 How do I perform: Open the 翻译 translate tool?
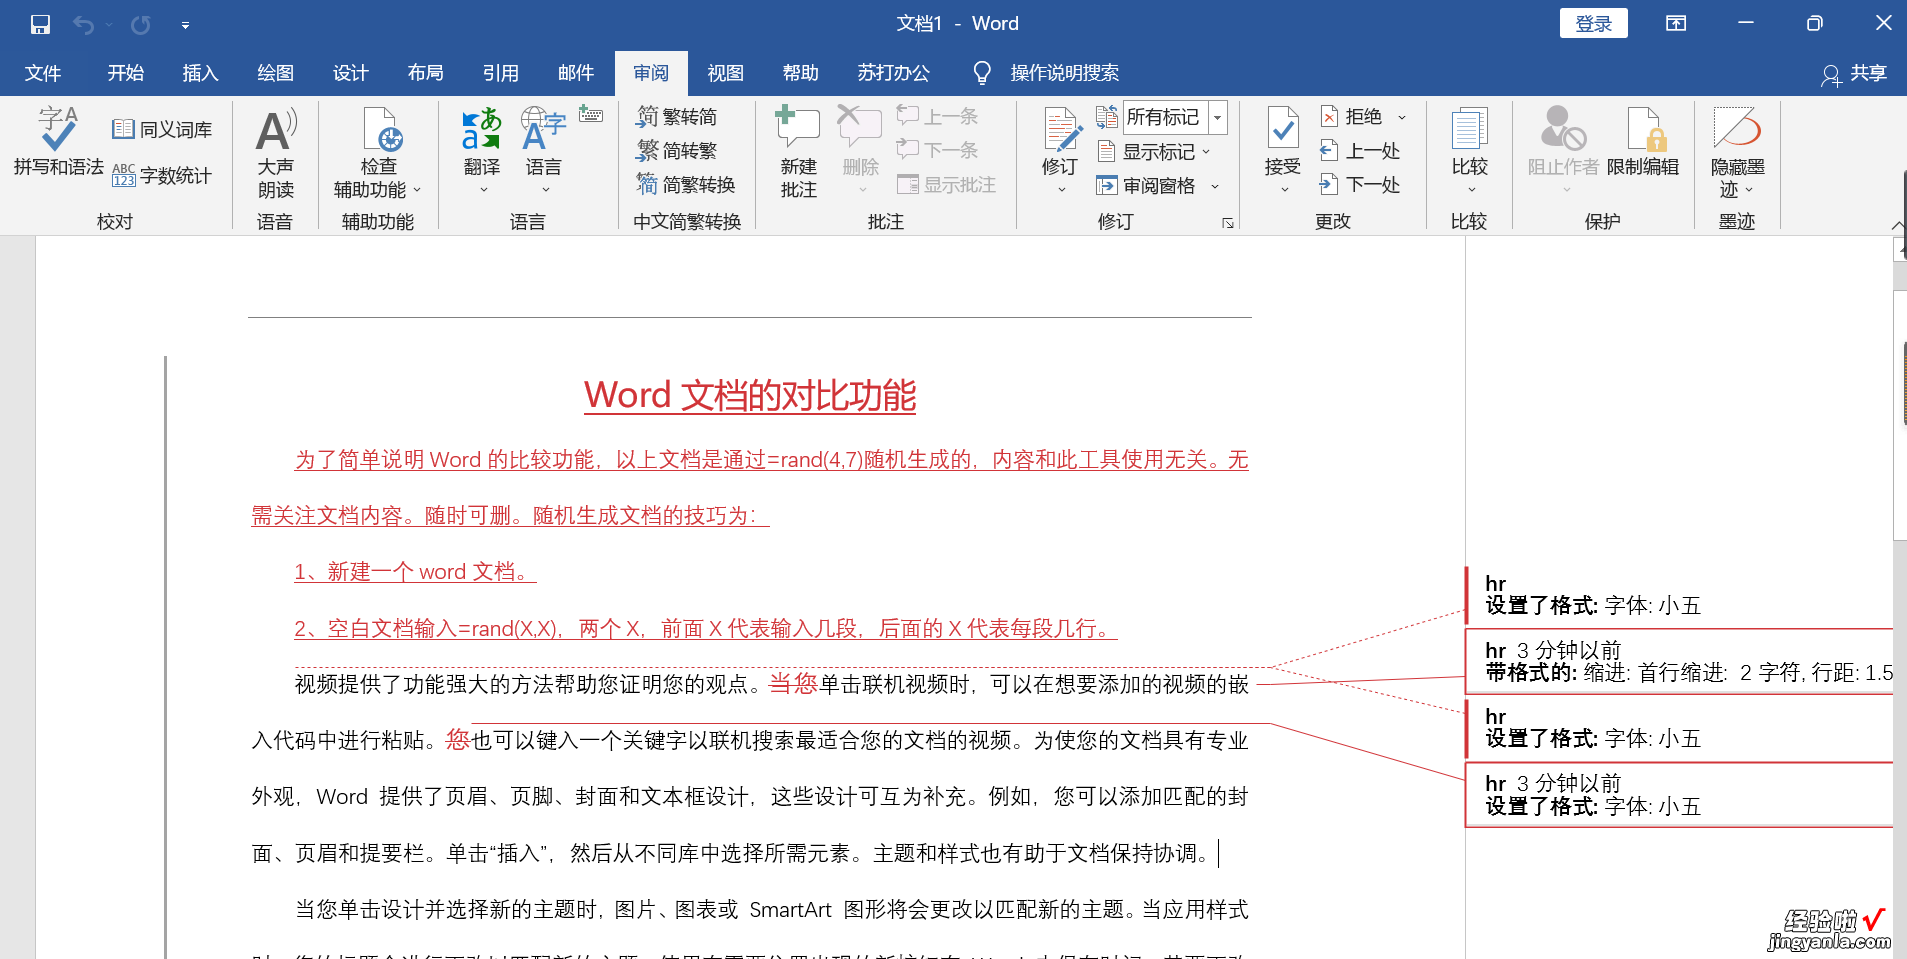pyautogui.click(x=482, y=152)
